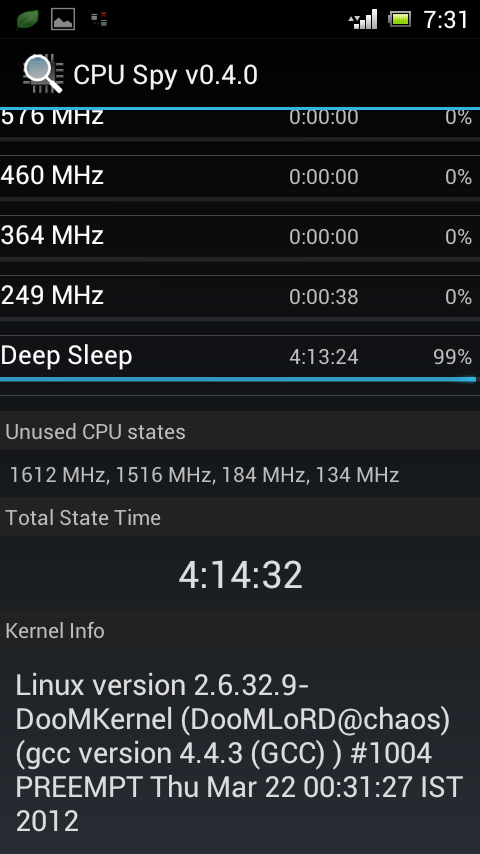
Task: Select the 460 MHz state row
Action: (x=240, y=176)
